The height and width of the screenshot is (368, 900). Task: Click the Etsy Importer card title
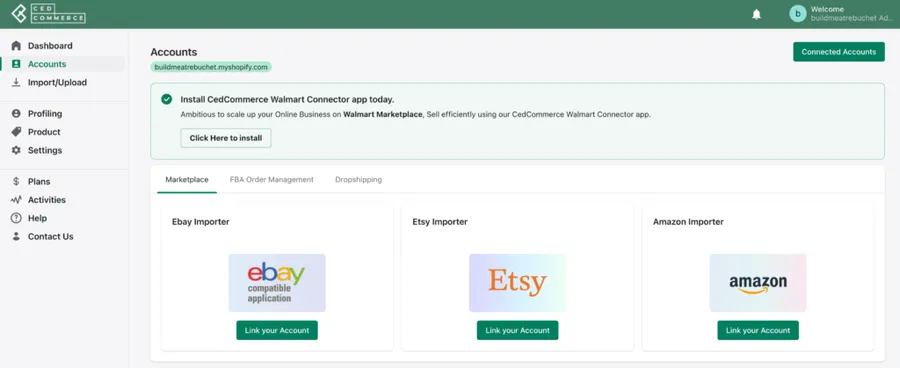click(x=440, y=222)
